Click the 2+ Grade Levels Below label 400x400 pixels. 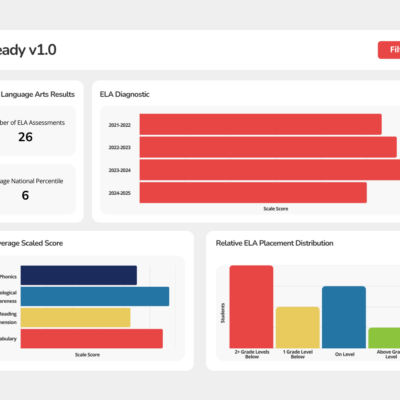click(x=252, y=354)
